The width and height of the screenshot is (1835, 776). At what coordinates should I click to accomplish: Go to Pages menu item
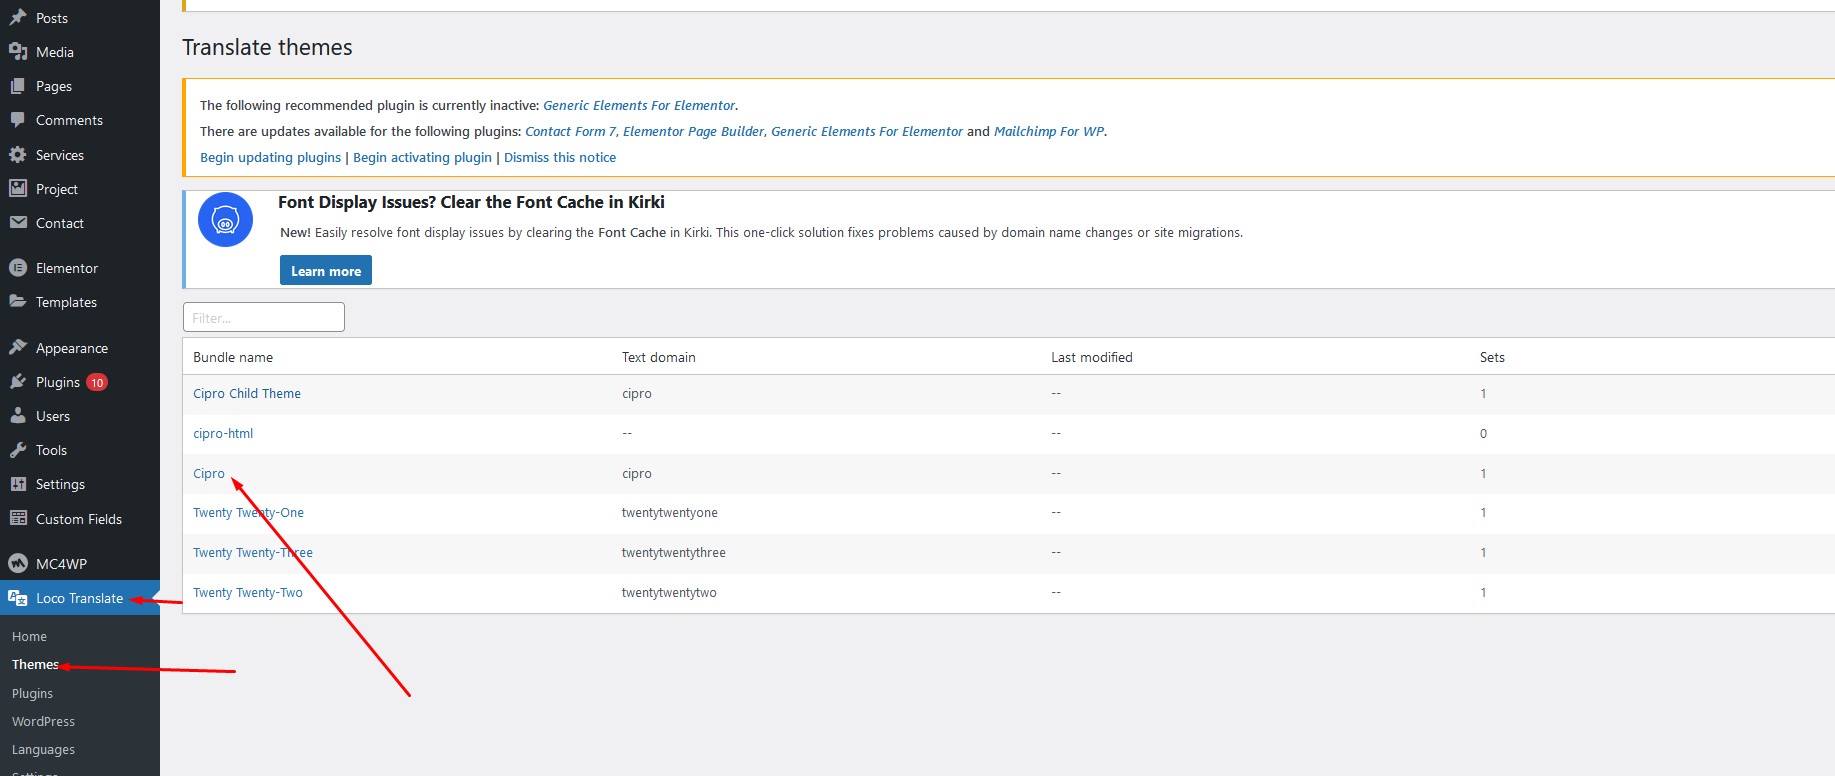pos(54,86)
